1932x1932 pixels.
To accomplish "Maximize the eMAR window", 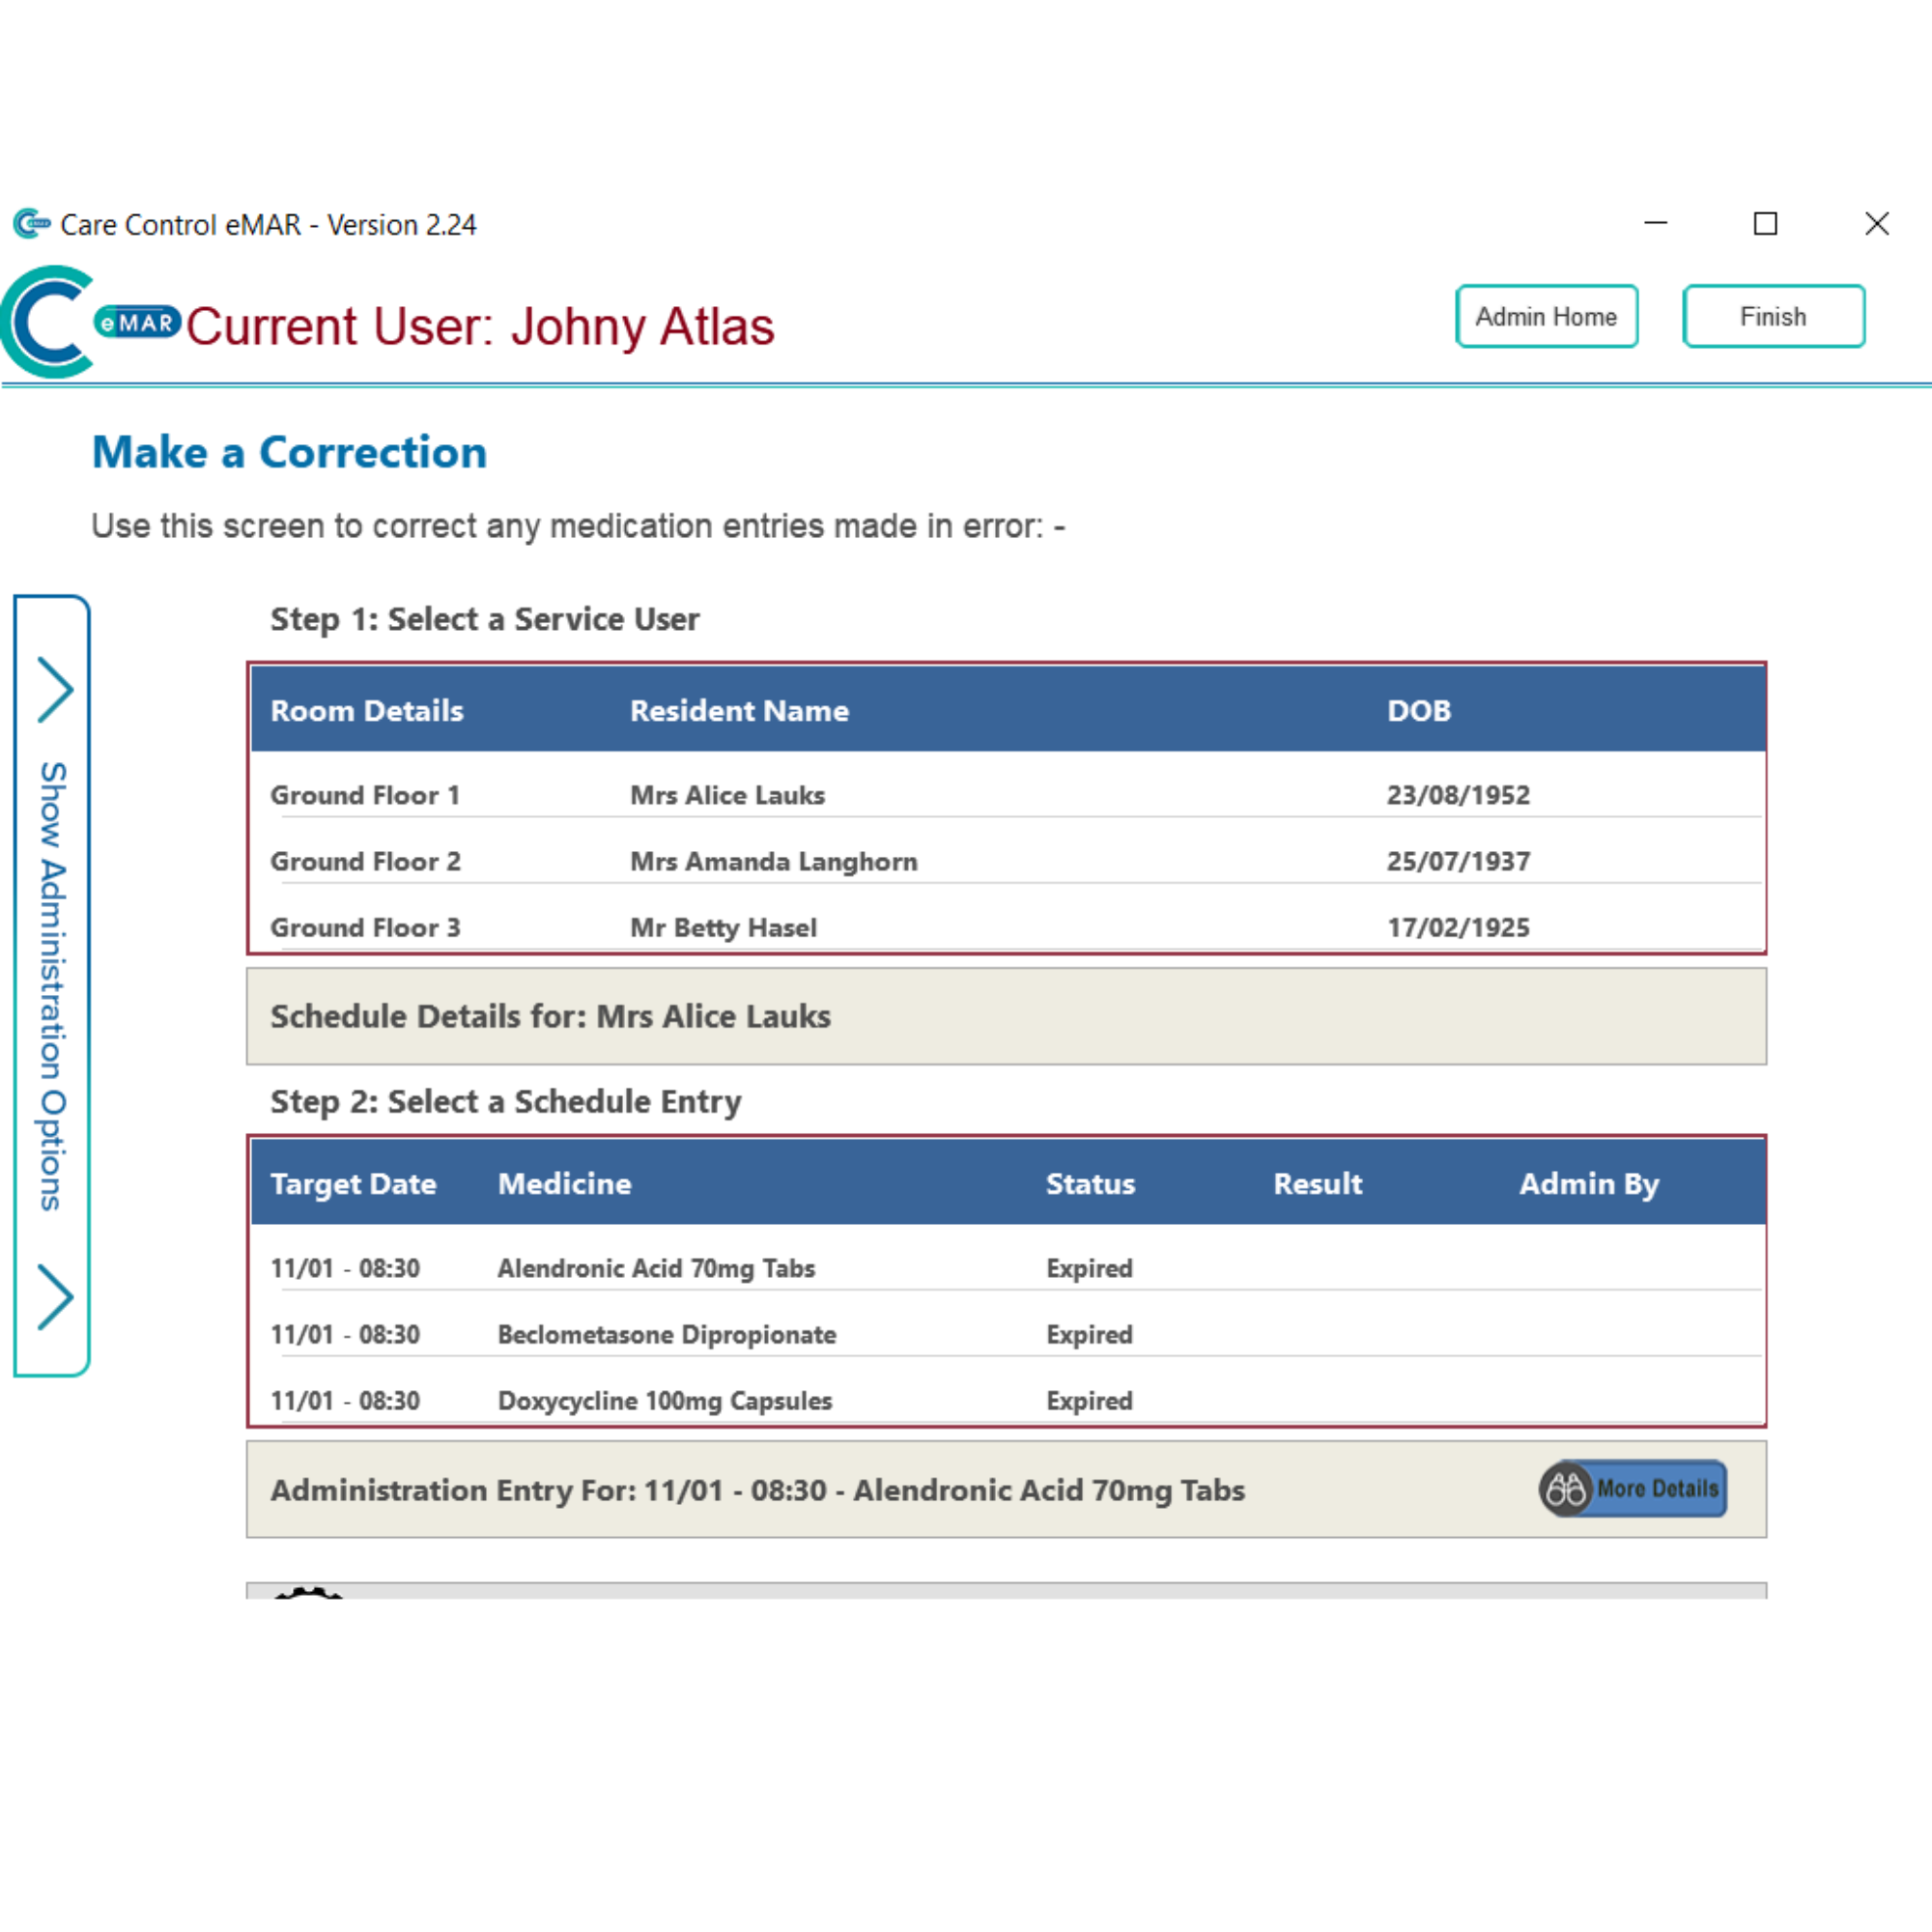I will pos(1765,223).
